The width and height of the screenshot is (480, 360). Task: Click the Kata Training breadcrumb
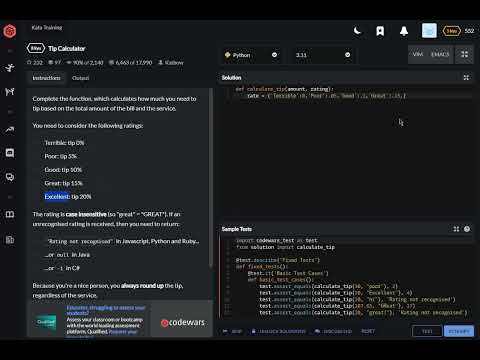point(47,28)
